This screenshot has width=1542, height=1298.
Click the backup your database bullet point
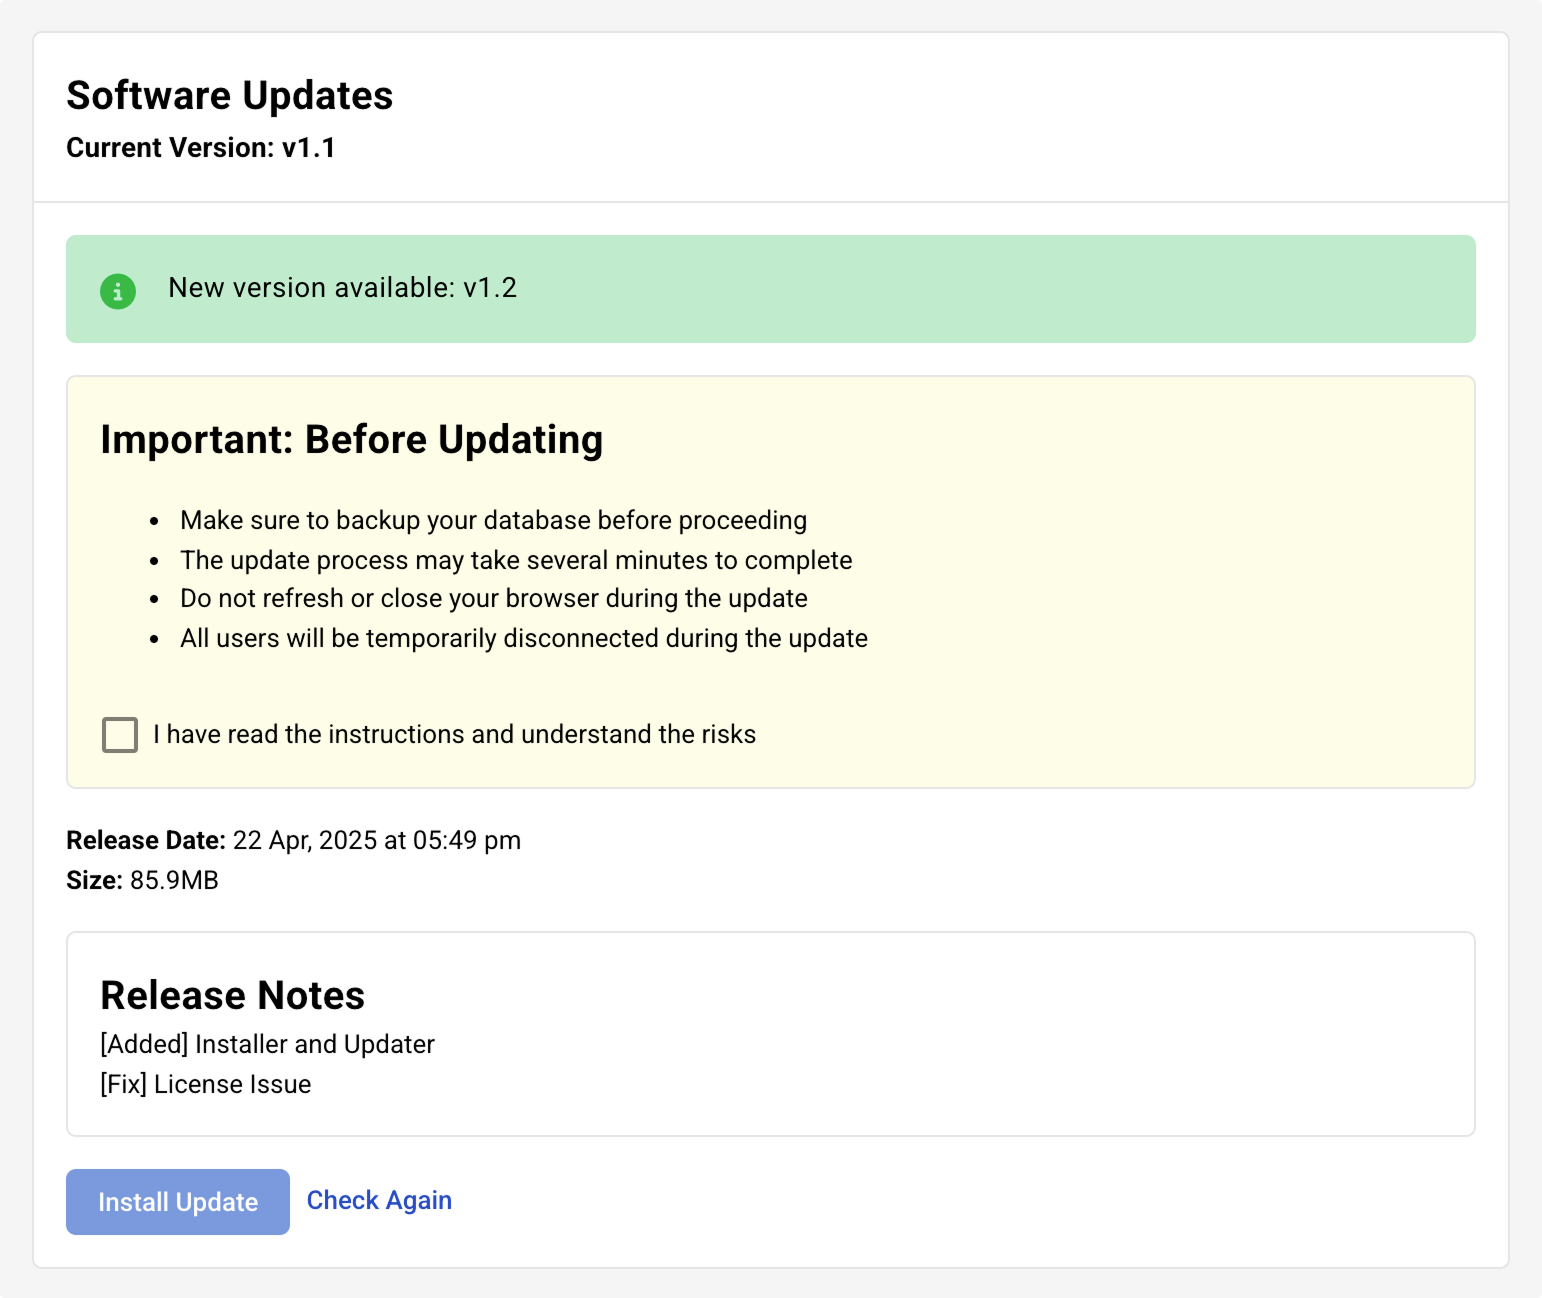493,521
